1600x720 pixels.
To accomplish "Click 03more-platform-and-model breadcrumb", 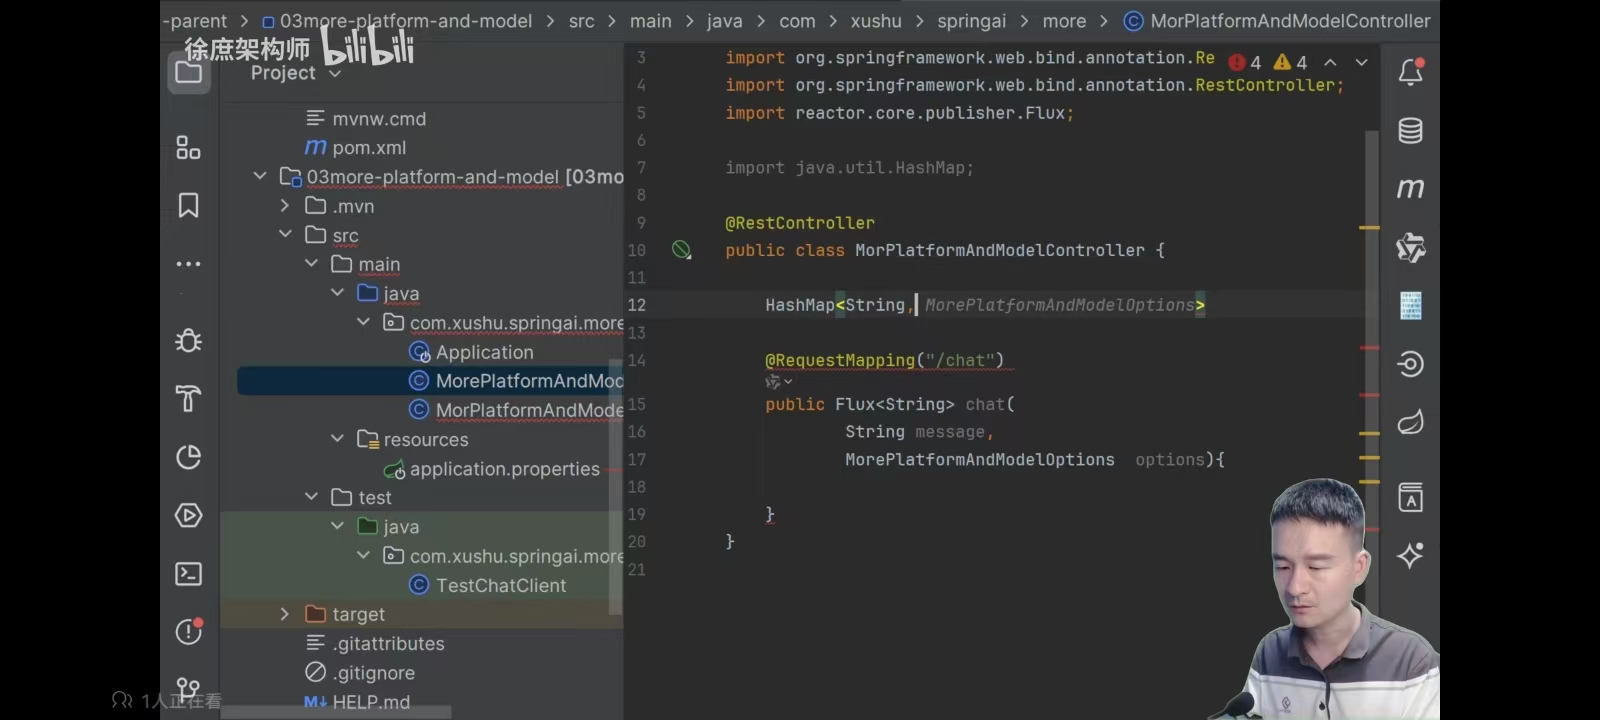I will click(405, 21).
